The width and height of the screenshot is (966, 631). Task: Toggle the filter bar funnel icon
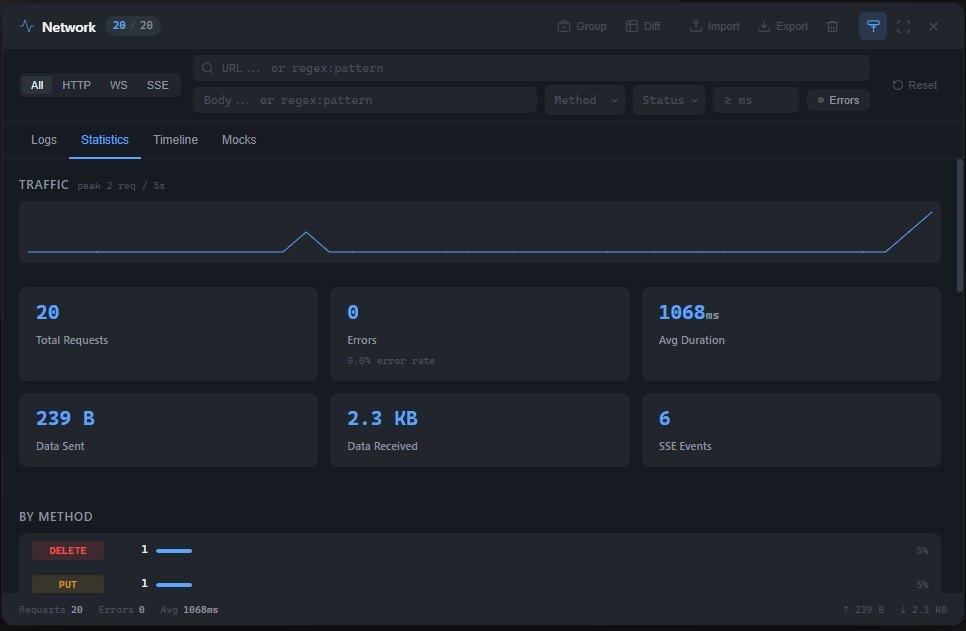872,26
